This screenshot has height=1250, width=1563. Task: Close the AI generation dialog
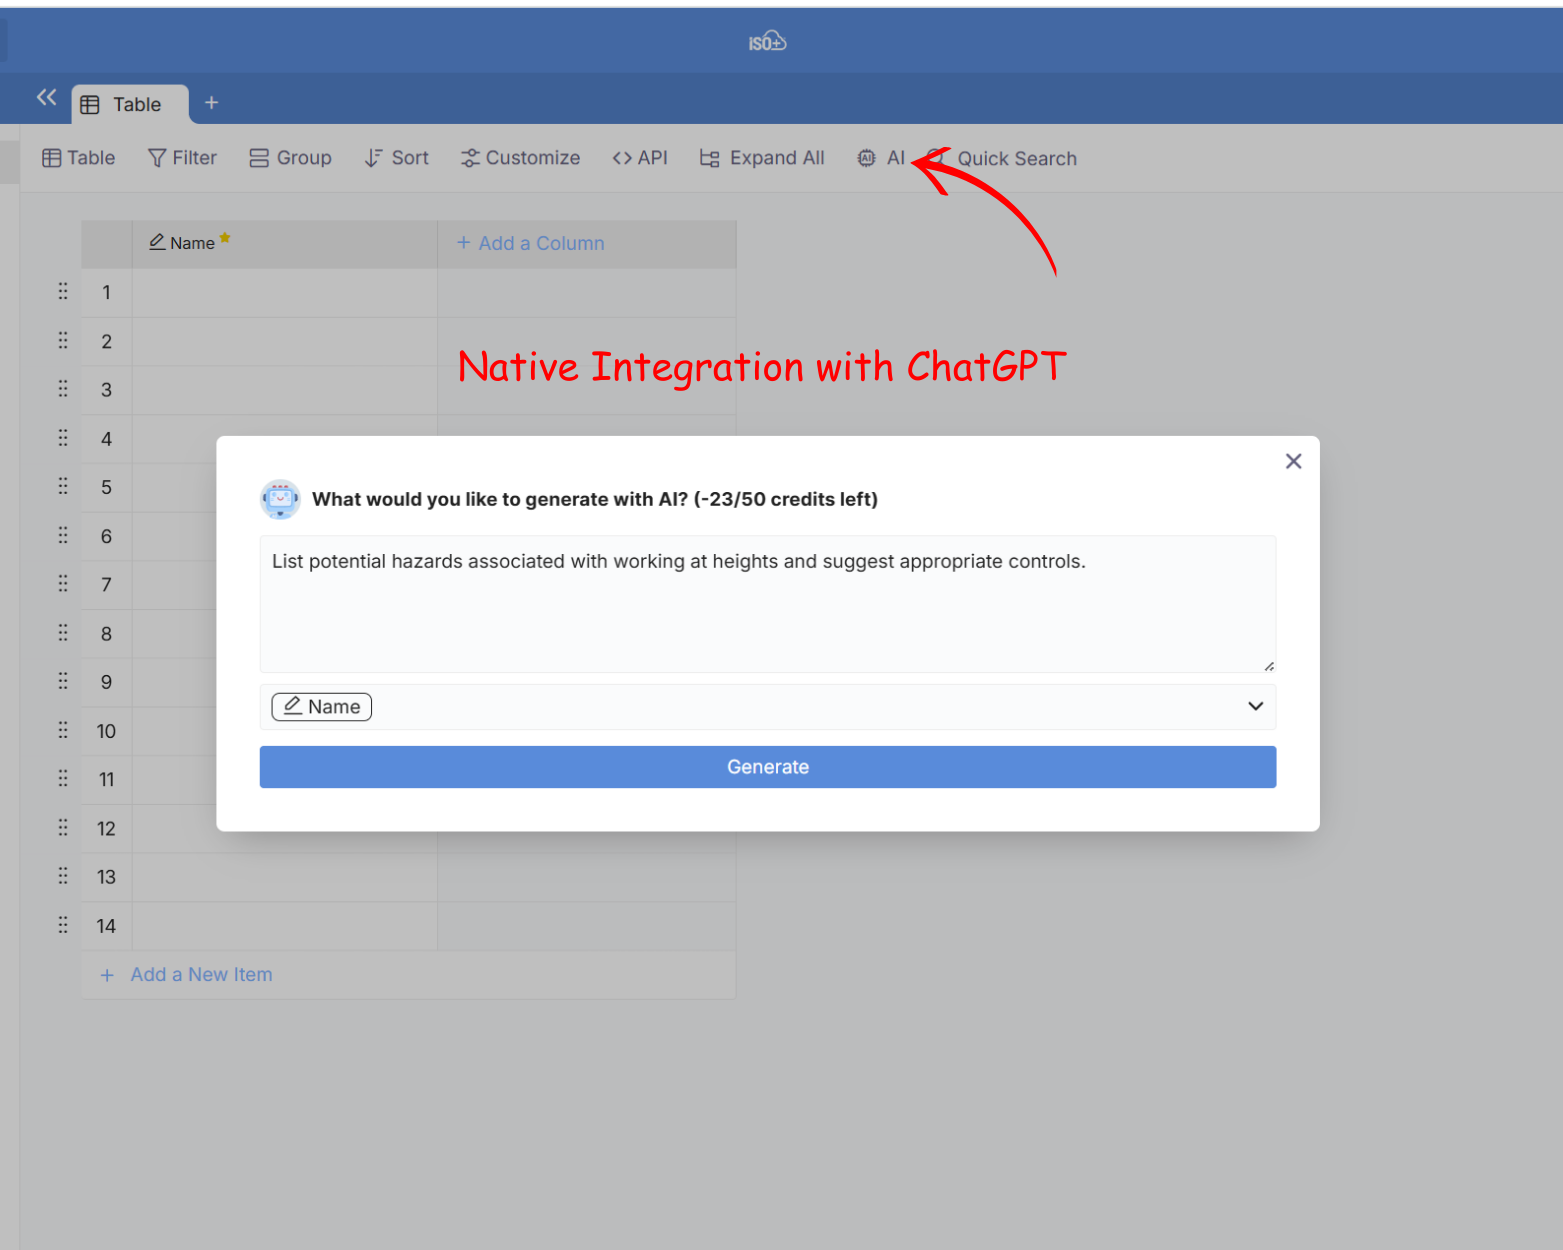pos(1293,461)
